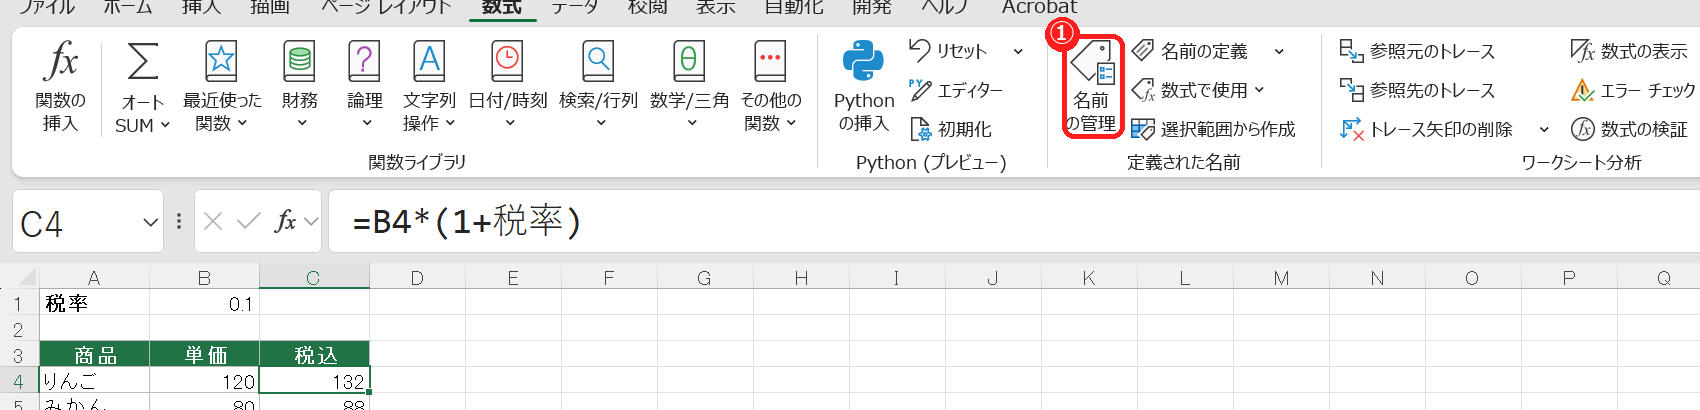The image size is (1700, 410).
Task: Select cell B1 containing 0.1
Action: click(204, 303)
